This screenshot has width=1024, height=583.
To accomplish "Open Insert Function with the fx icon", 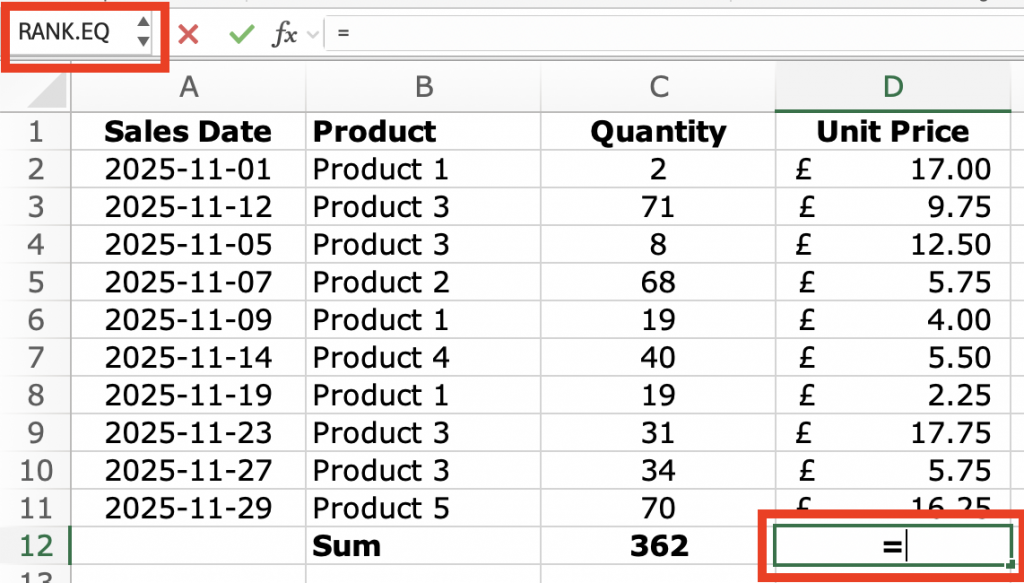I will (285, 35).
